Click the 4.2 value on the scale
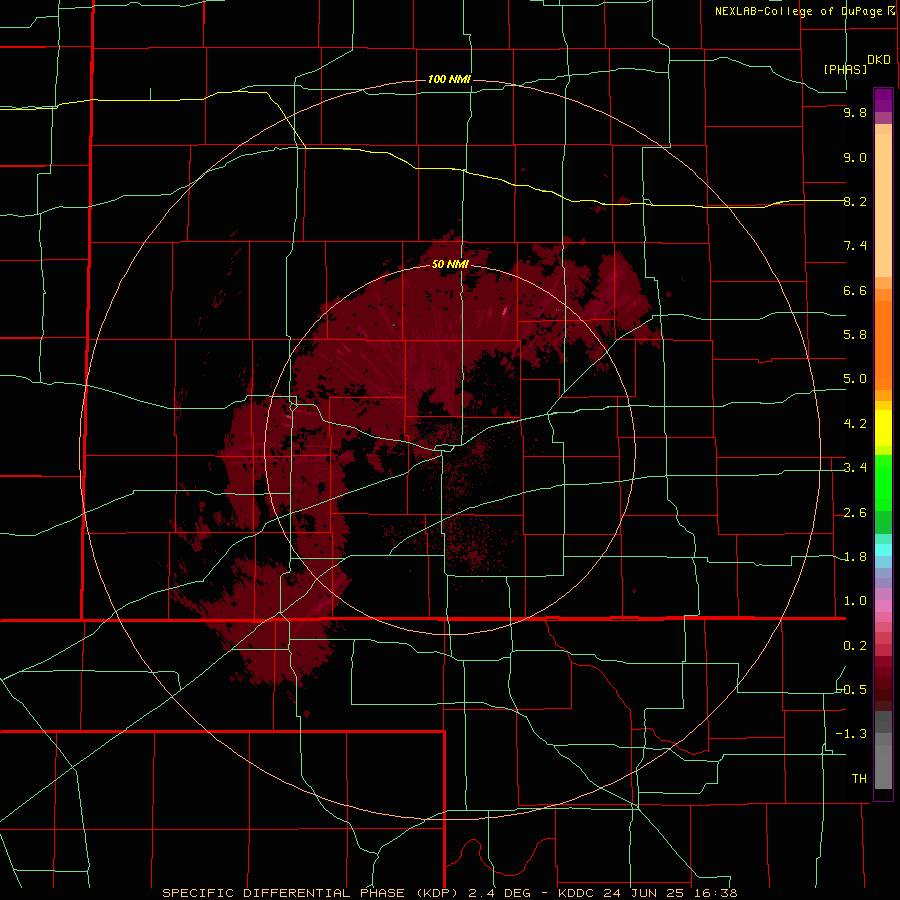 [x=855, y=424]
